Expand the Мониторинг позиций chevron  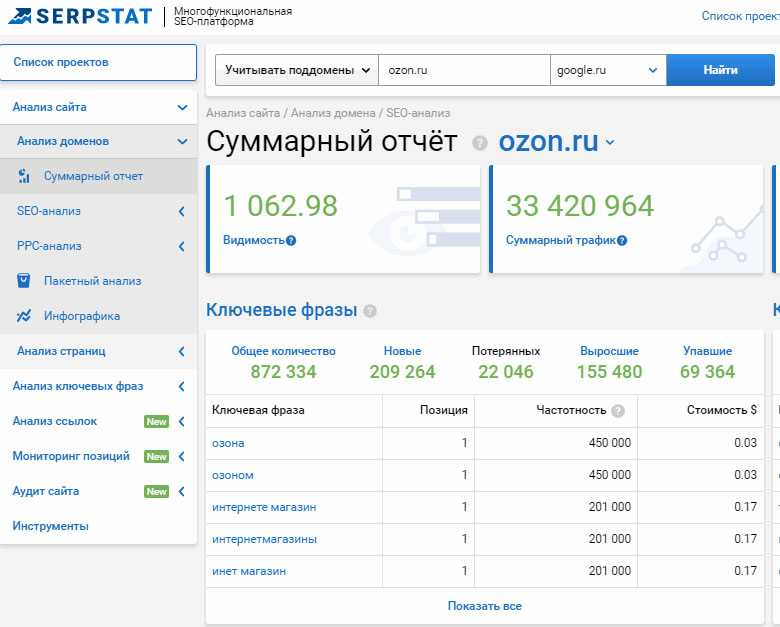click(182, 456)
